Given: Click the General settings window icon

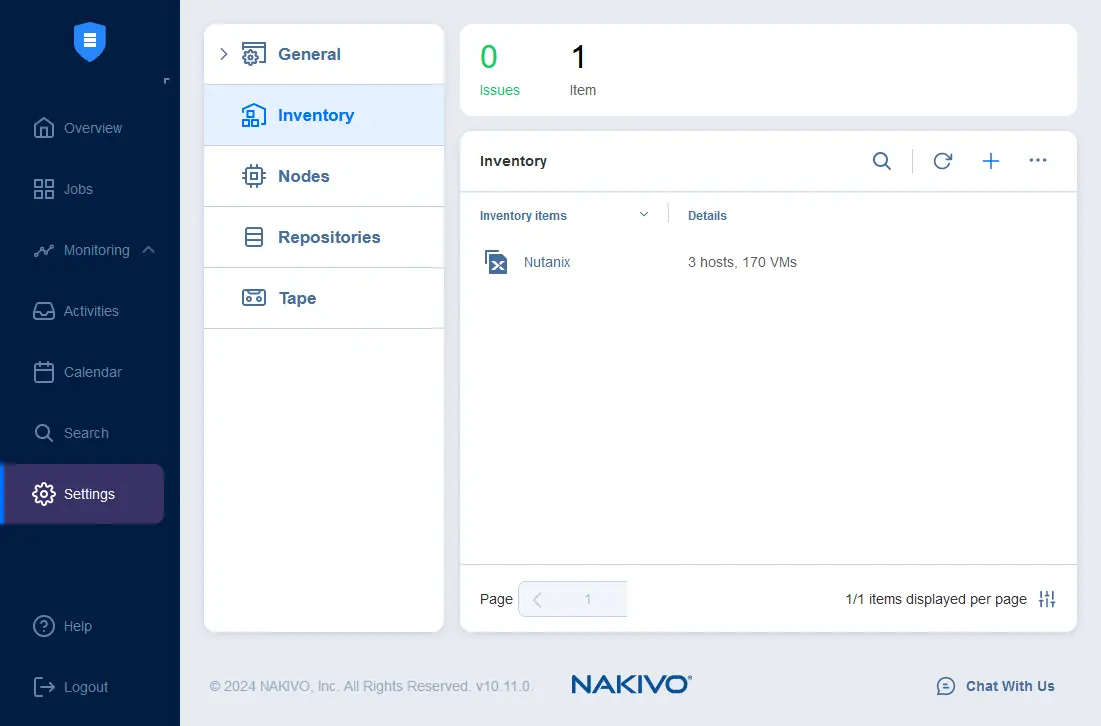Looking at the screenshot, I should (253, 54).
